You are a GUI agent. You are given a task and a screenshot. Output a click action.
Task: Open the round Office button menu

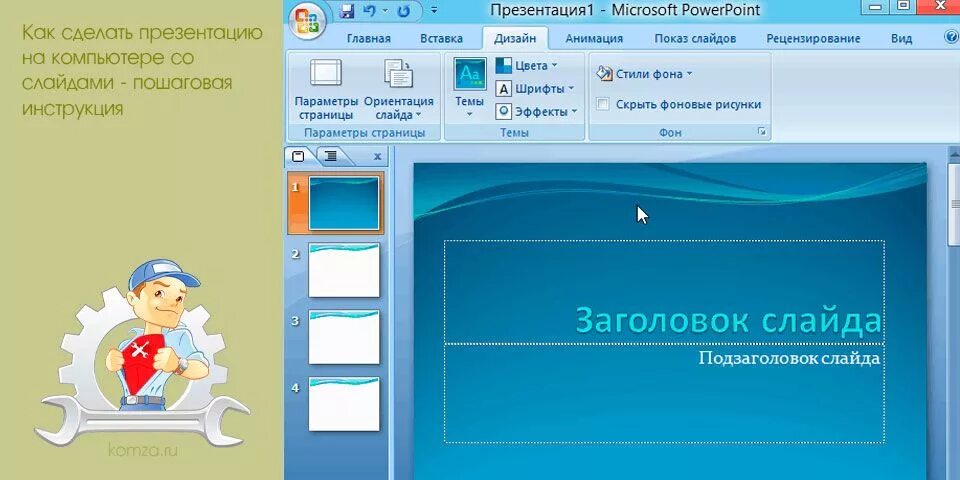pyautogui.click(x=307, y=20)
